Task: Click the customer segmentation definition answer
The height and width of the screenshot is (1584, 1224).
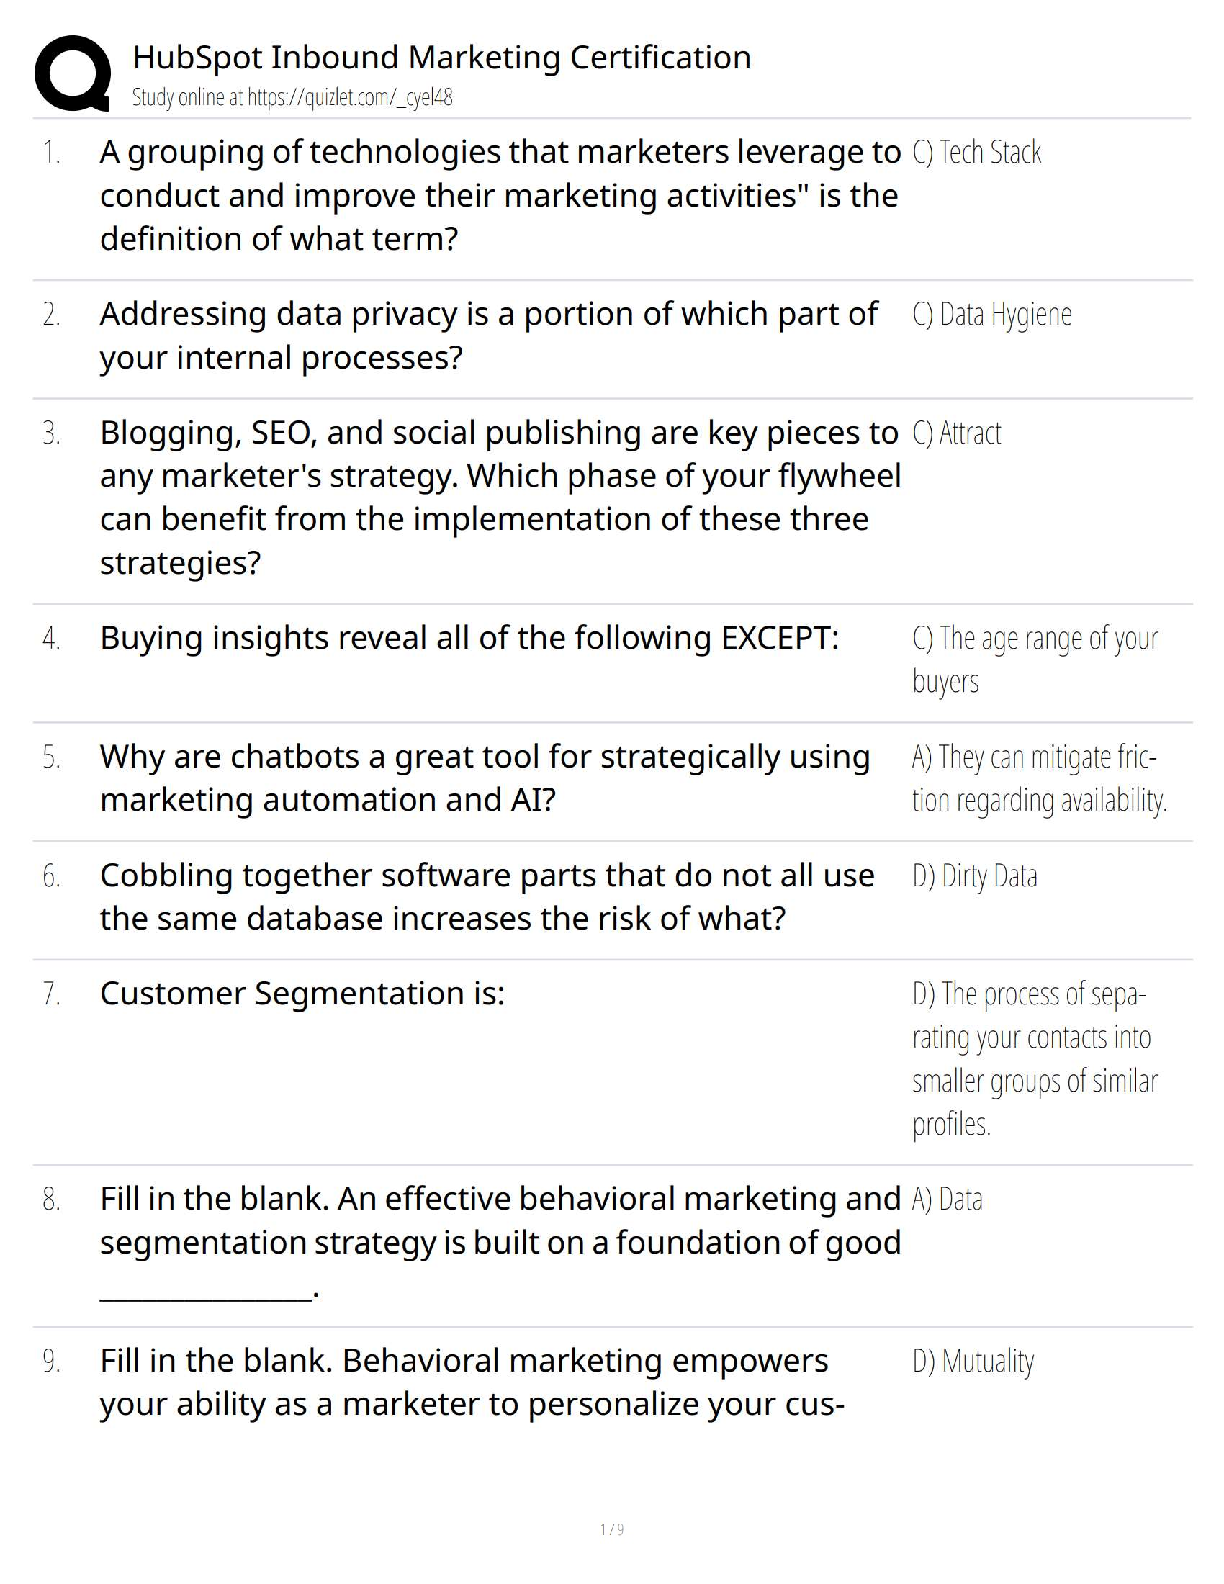Action: tap(1034, 1059)
